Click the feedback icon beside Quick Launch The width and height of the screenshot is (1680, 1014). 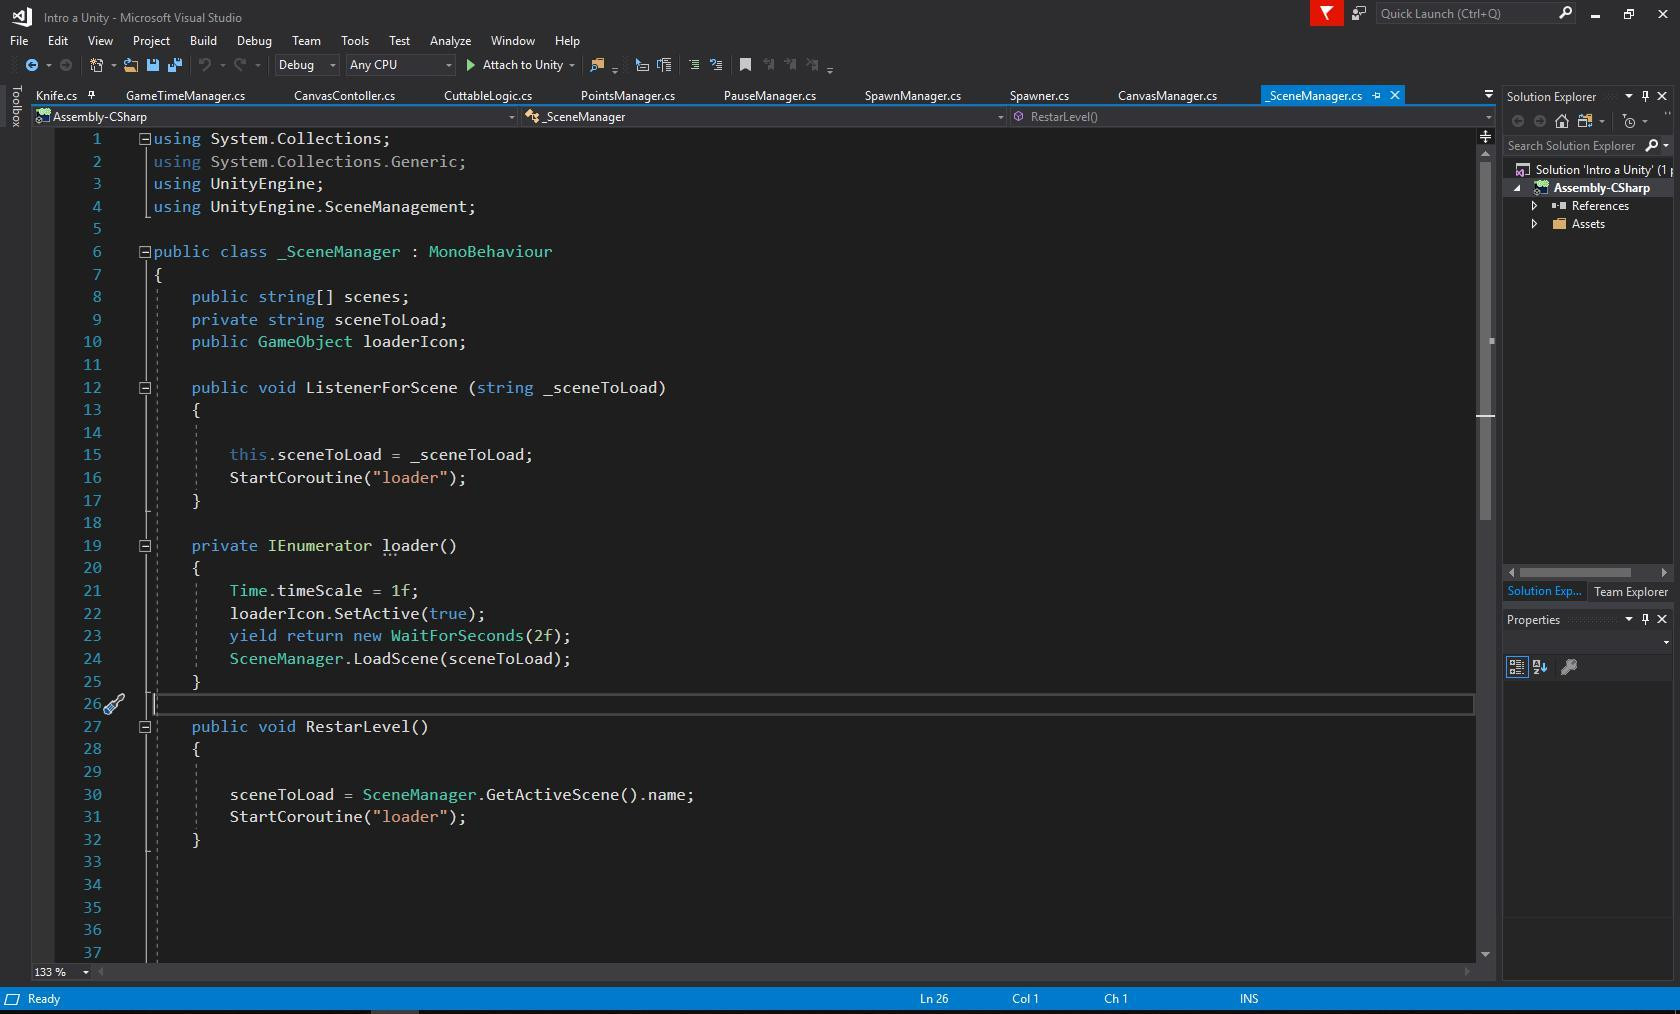click(1359, 13)
